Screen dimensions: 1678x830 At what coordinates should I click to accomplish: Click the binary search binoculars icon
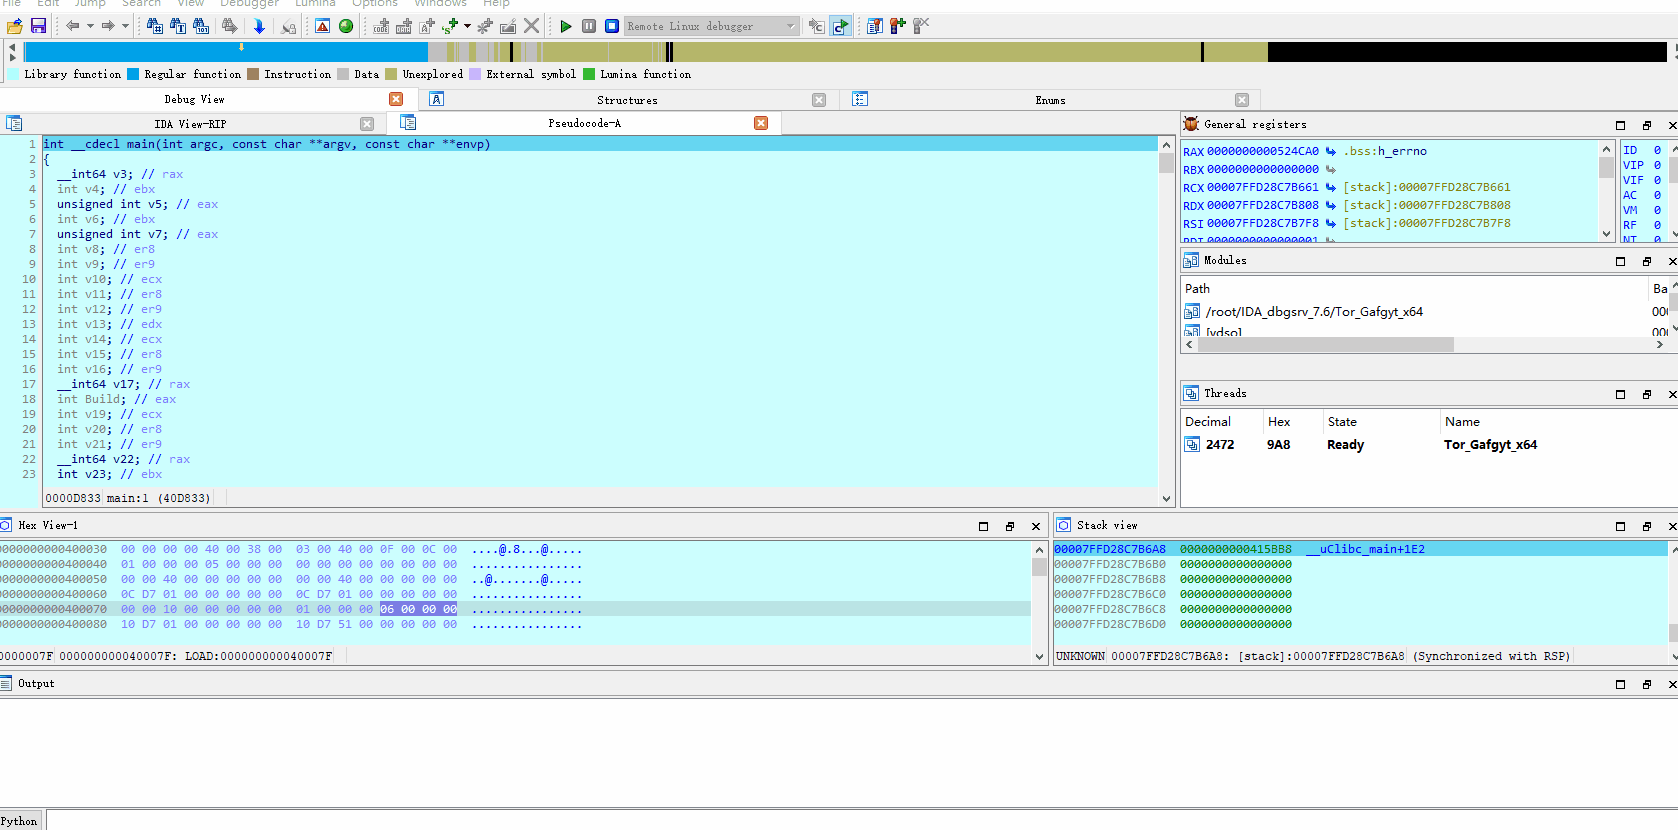(x=201, y=26)
